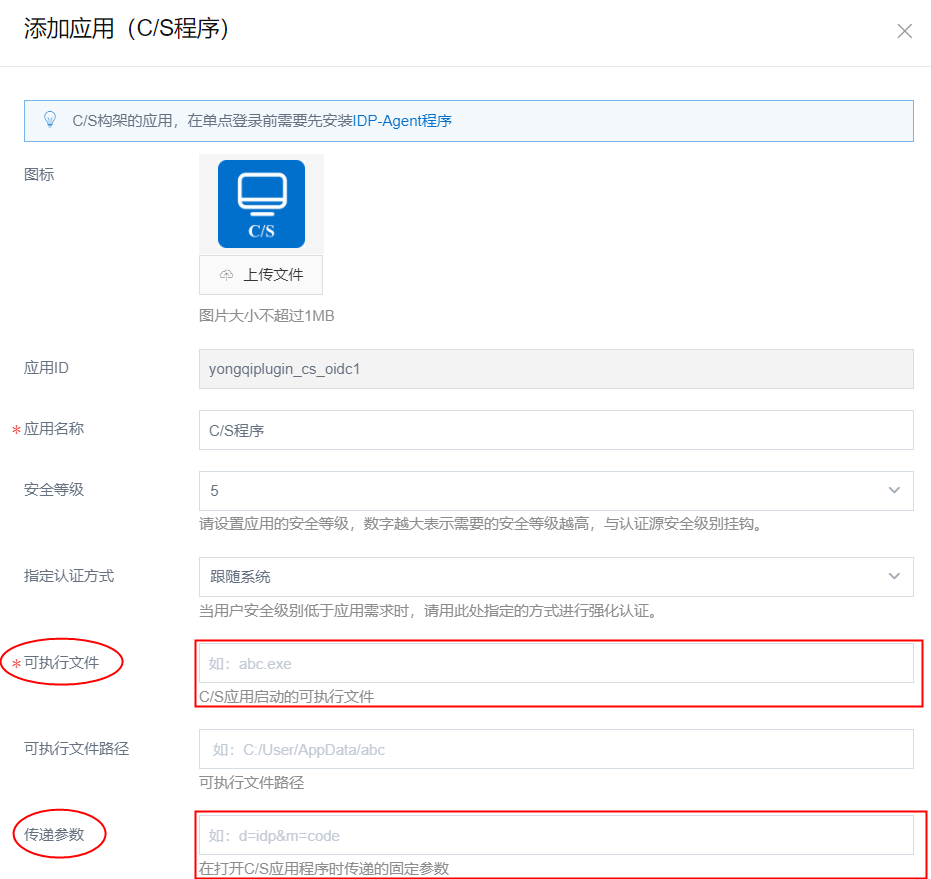
Task: Close the 添加应用 dialog with the X
Action: point(904,31)
